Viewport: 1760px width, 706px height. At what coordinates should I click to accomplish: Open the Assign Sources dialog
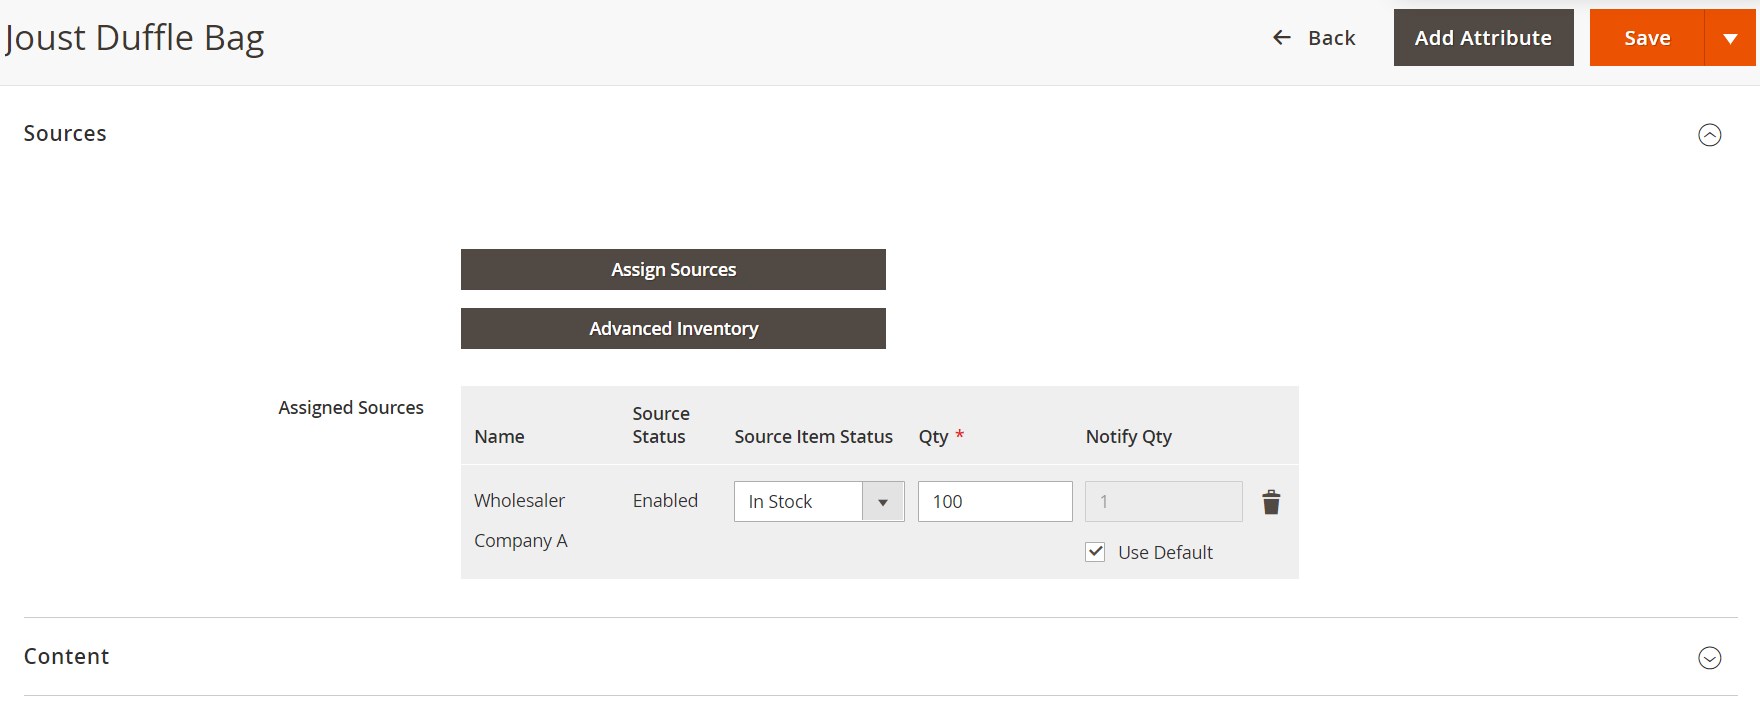click(673, 270)
